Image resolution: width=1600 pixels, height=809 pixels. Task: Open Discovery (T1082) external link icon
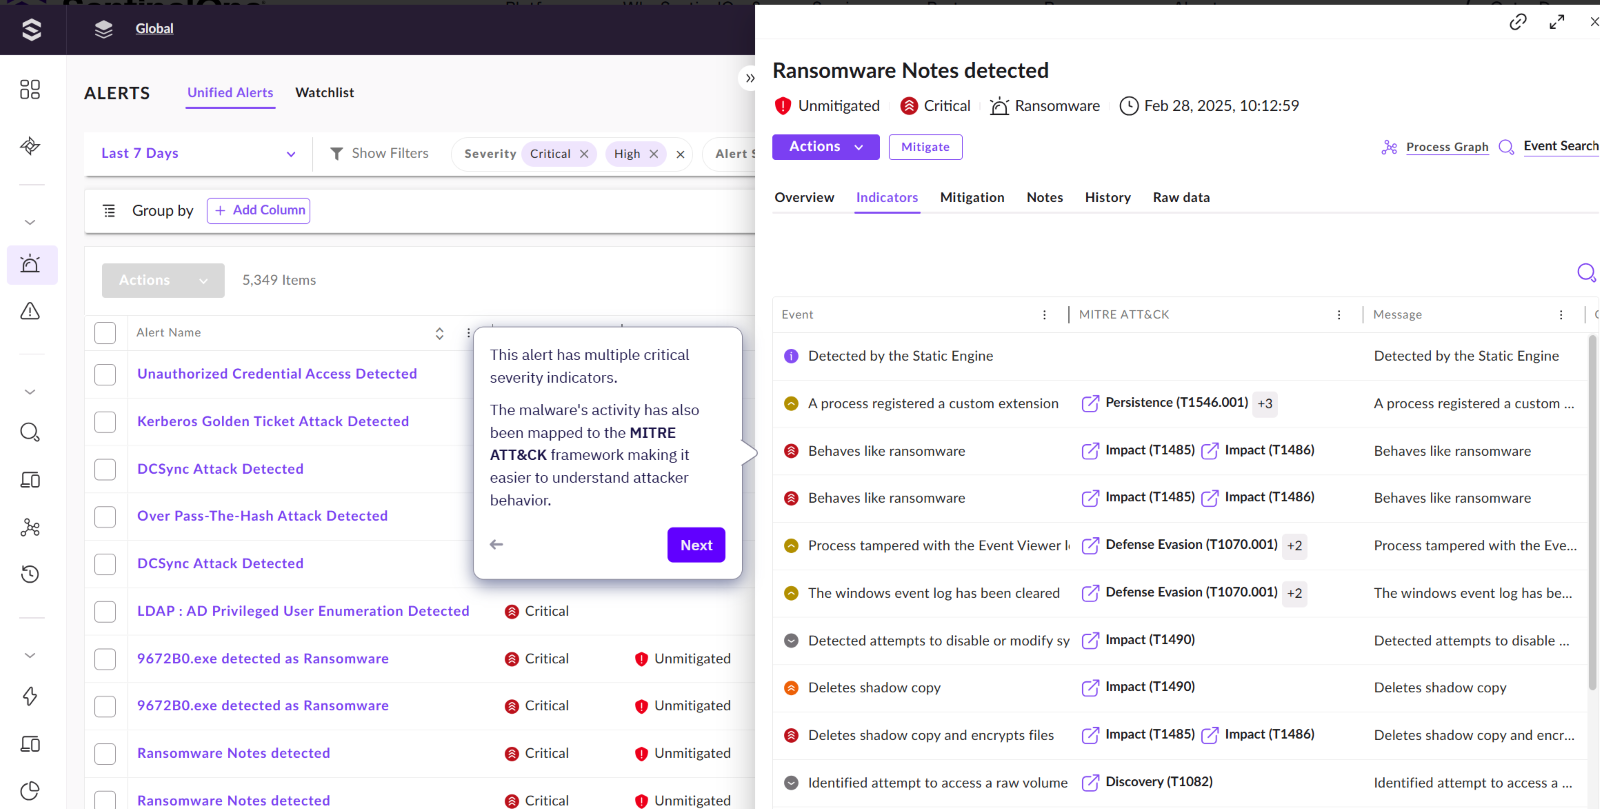coord(1090,782)
